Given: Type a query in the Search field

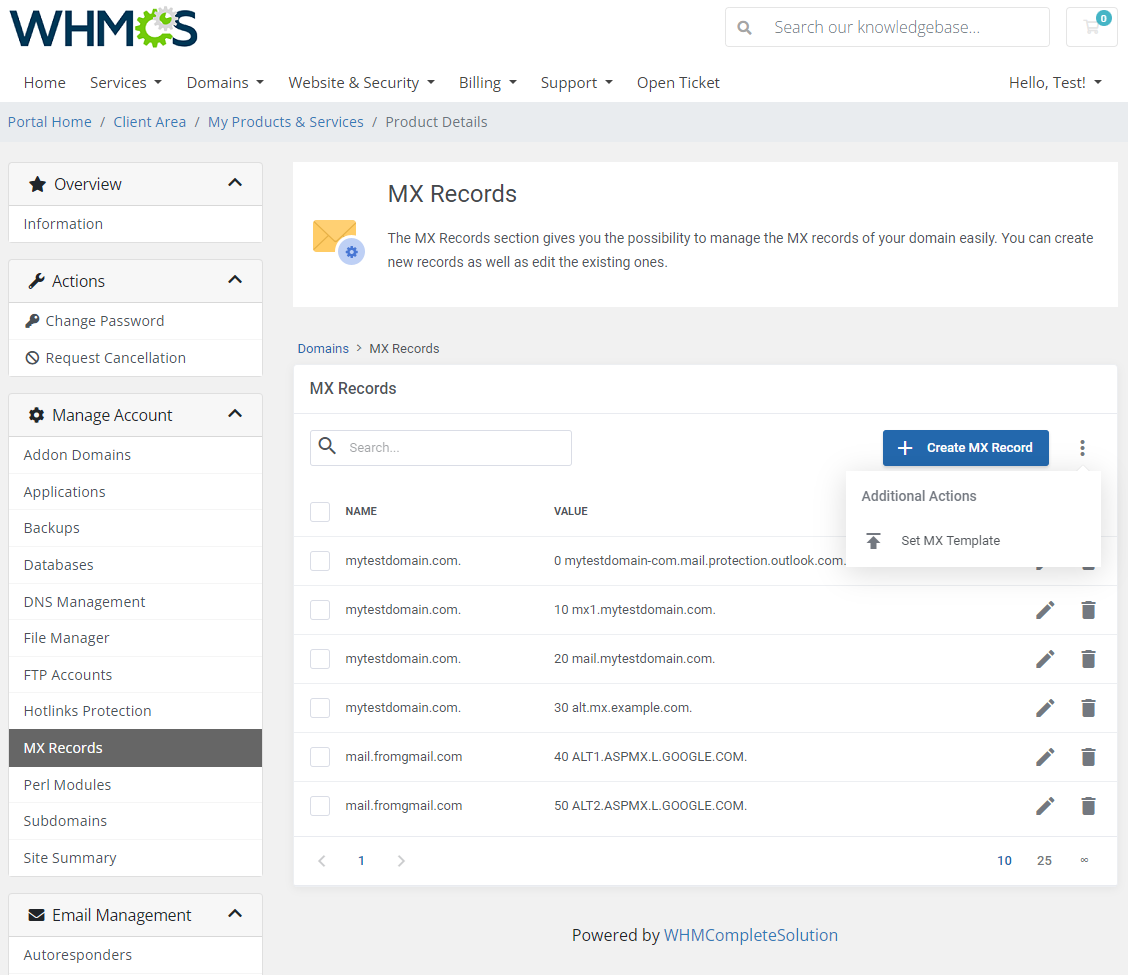Looking at the screenshot, I should coord(440,447).
